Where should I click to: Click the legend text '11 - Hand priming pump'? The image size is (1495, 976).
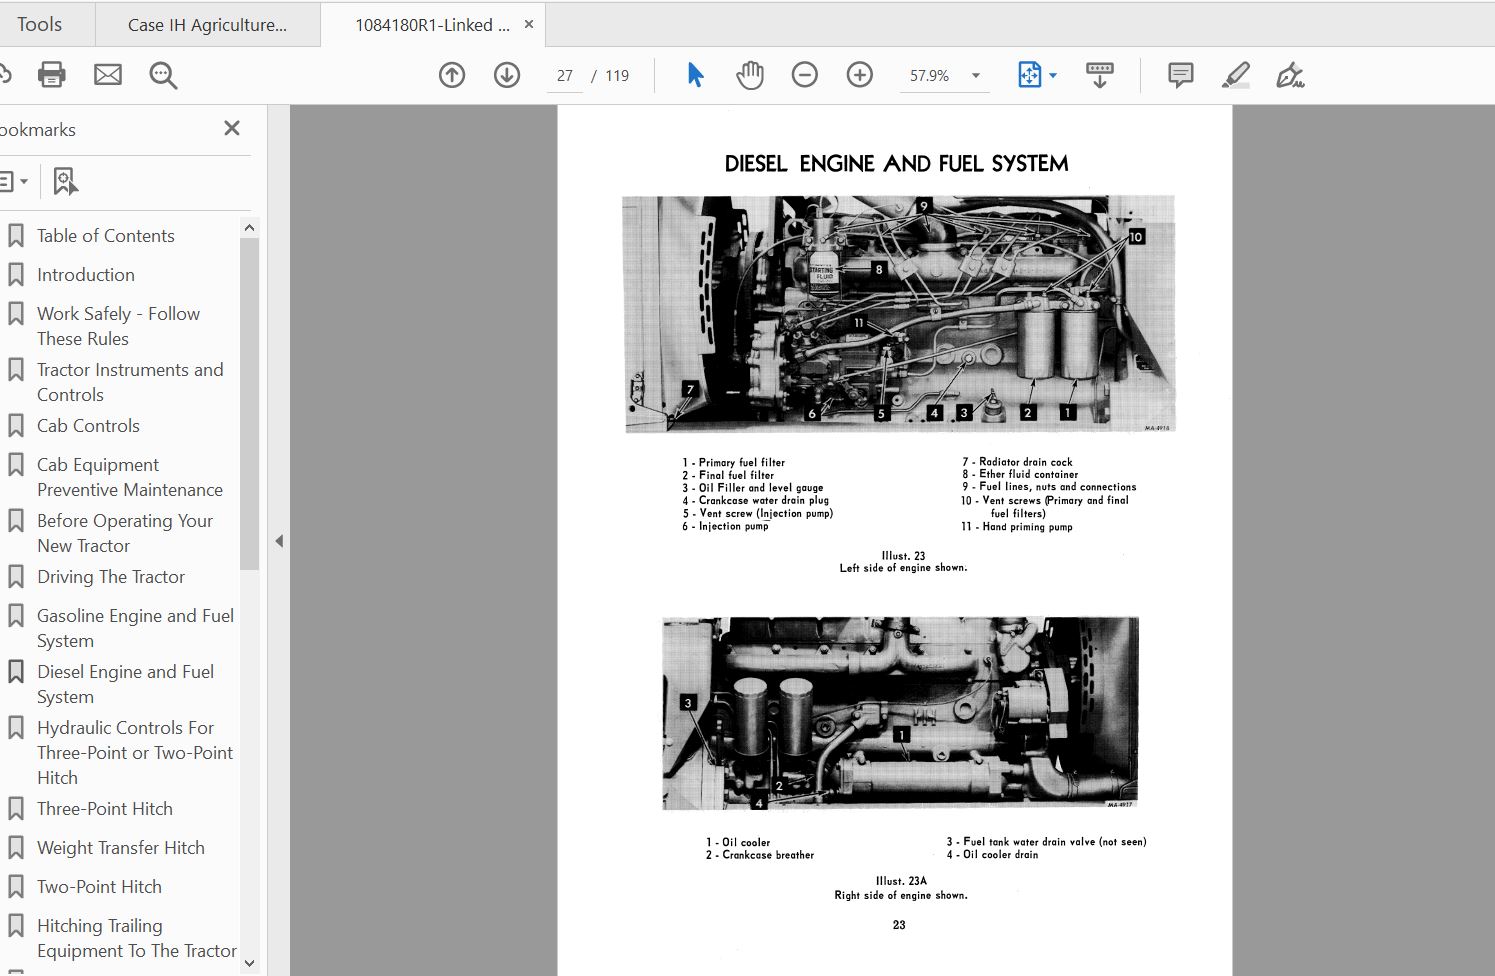point(1017,526)
